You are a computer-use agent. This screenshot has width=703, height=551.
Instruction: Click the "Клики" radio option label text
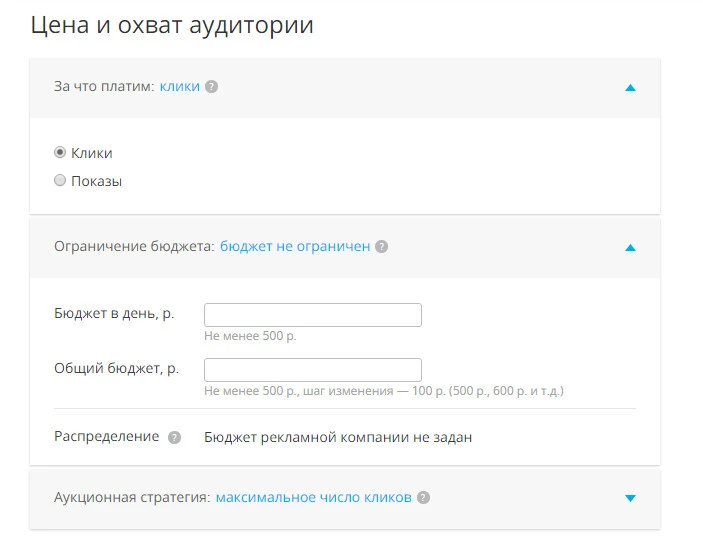click(92, 153)
